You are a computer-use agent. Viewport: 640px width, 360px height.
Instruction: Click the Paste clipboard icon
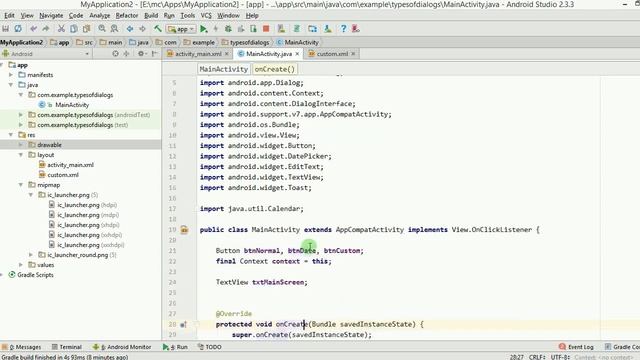pyautogui.click(x=86, y=29)
